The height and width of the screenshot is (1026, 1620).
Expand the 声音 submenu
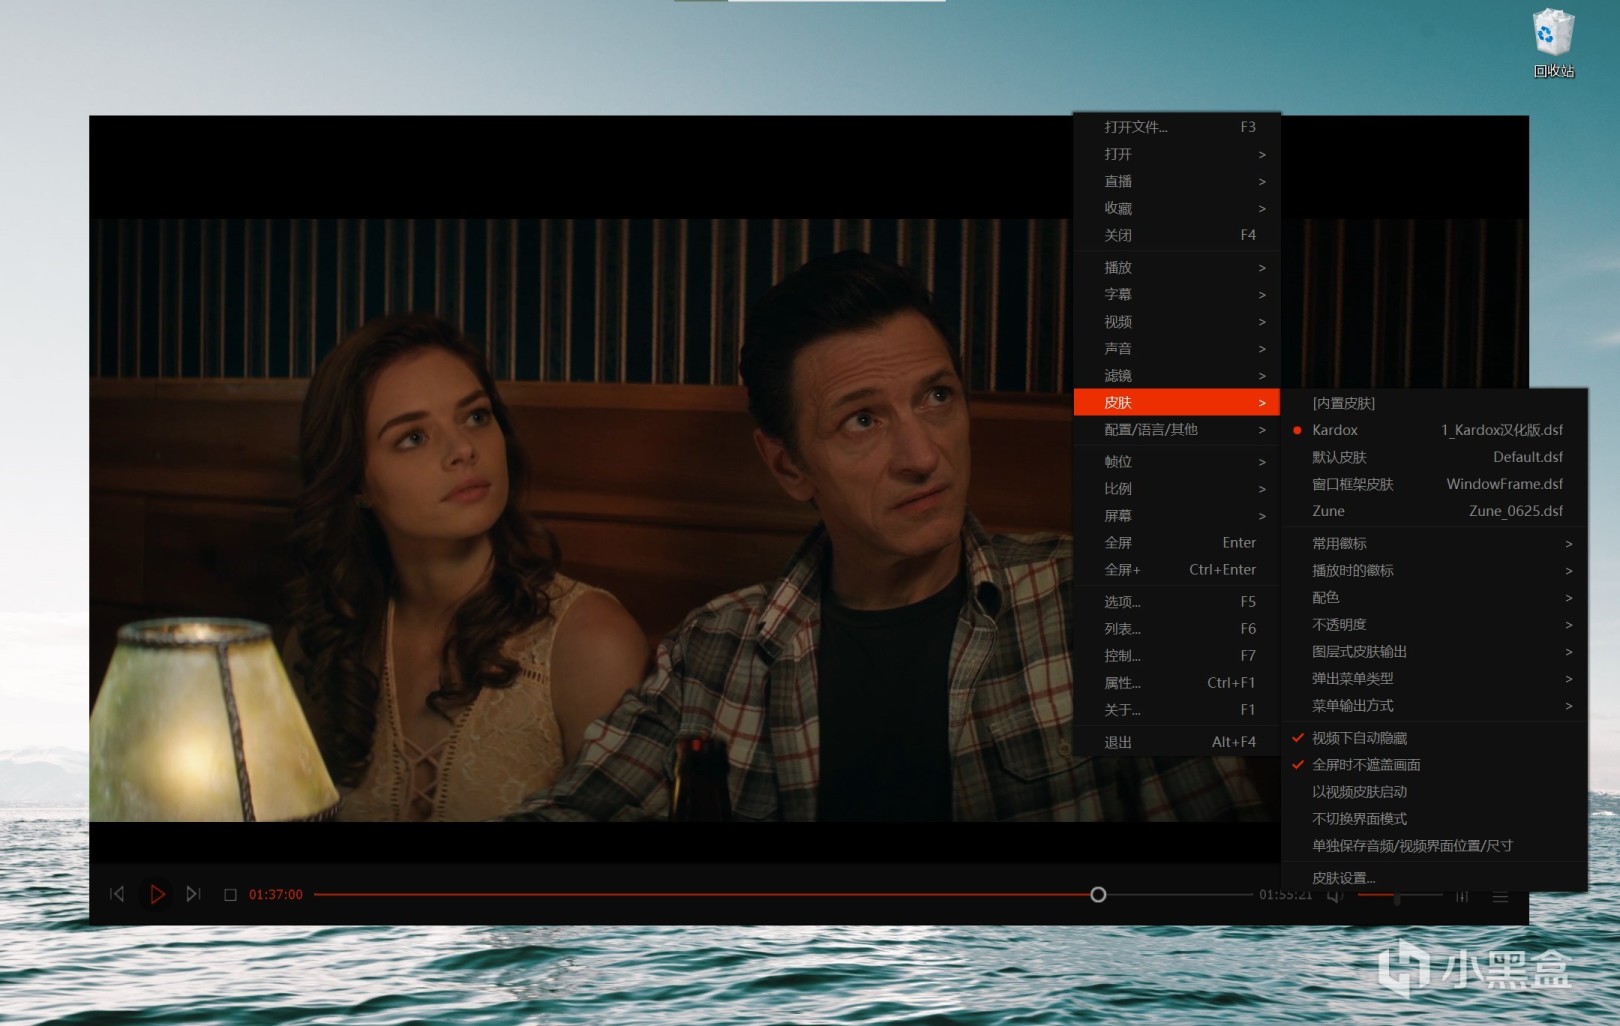[x=1177, y=348]
